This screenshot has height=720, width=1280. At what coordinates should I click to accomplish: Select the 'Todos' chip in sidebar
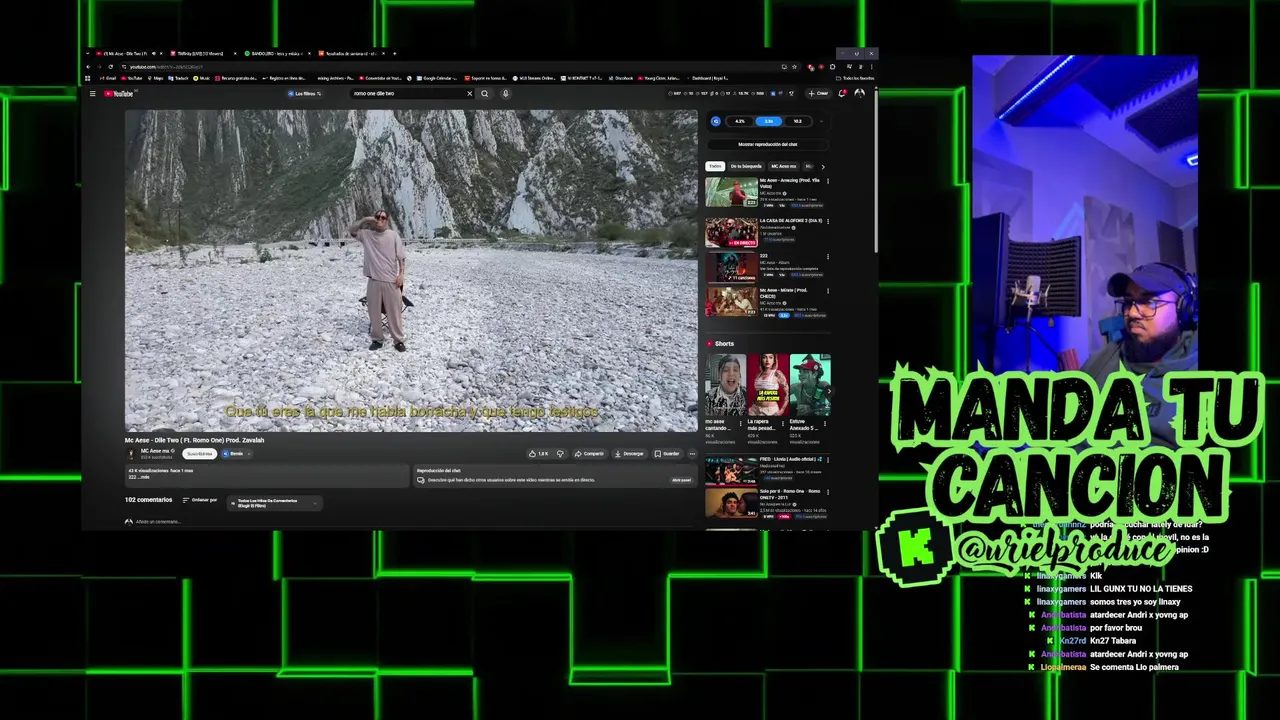coord(715,166)
